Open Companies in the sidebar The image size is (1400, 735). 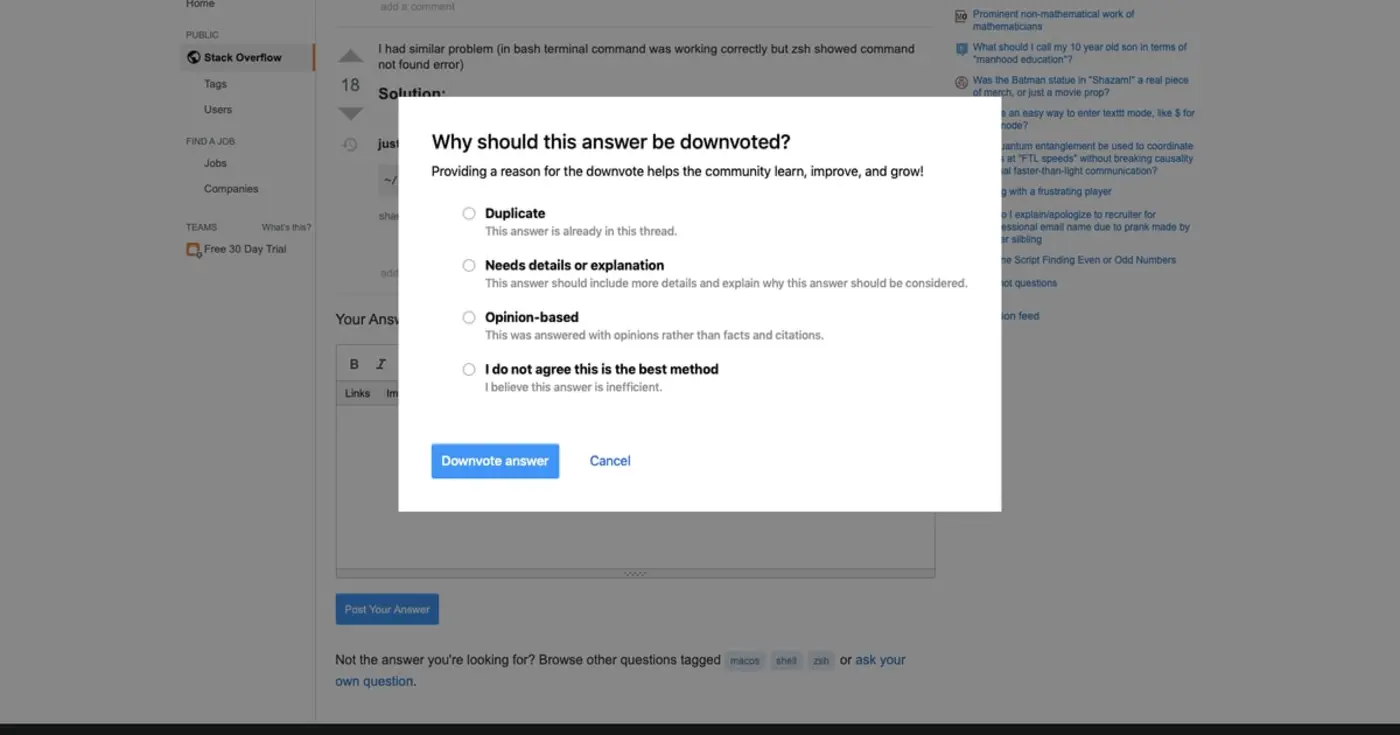coord(231,189)
